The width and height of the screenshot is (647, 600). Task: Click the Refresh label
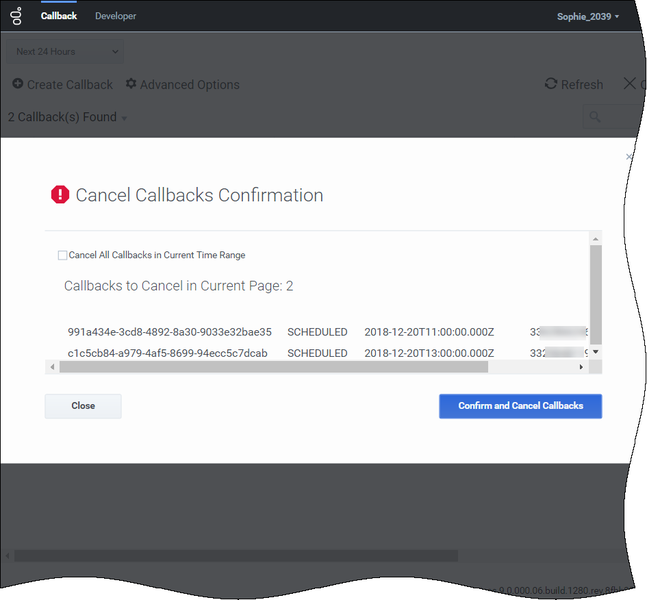coord(582,85)
